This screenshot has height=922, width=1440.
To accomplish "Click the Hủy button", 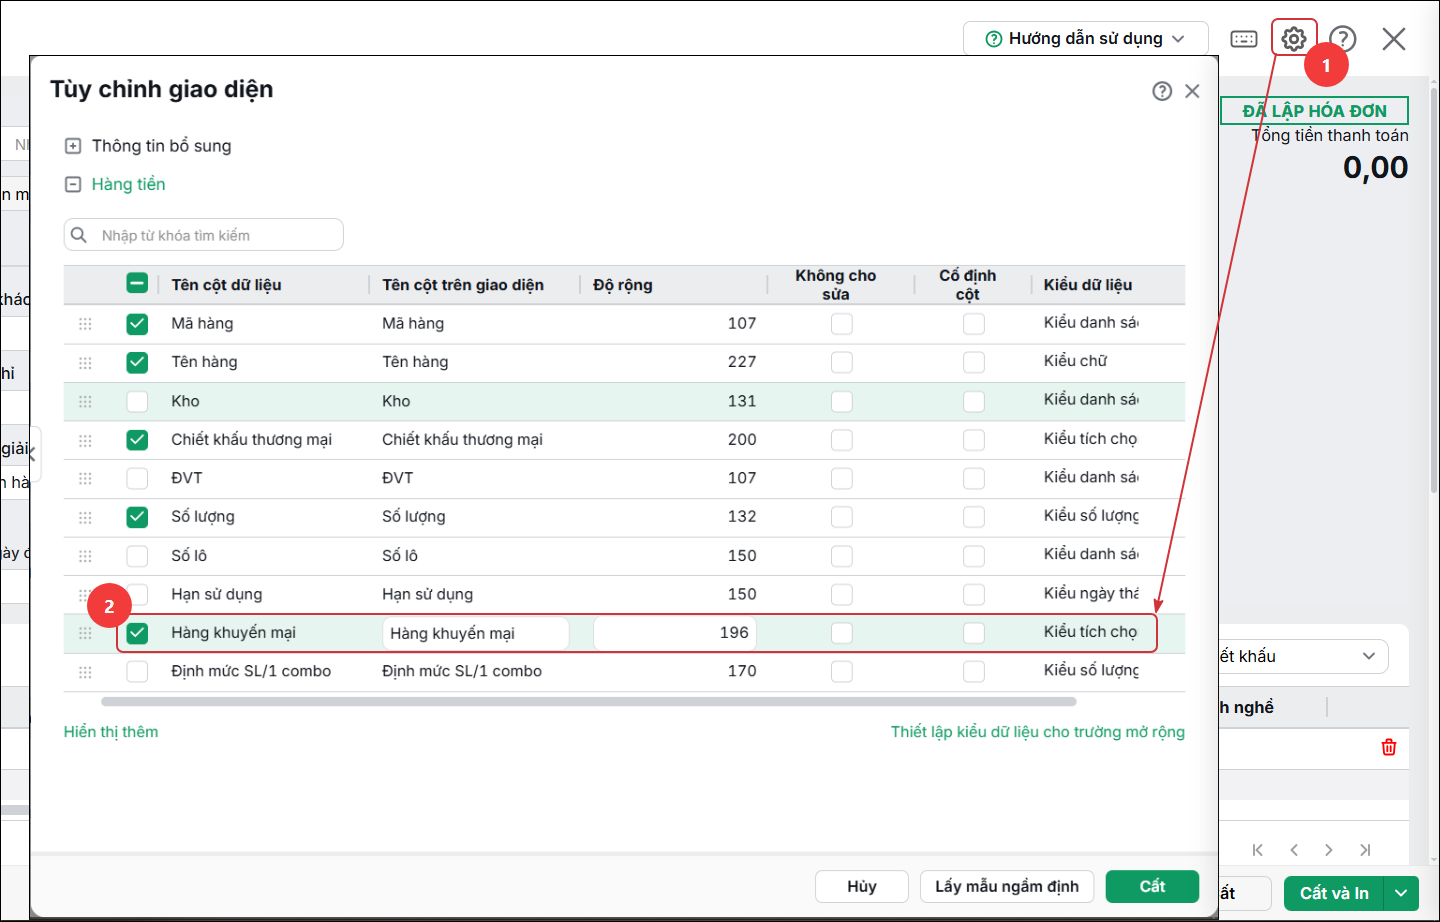I will coord(862,886).
